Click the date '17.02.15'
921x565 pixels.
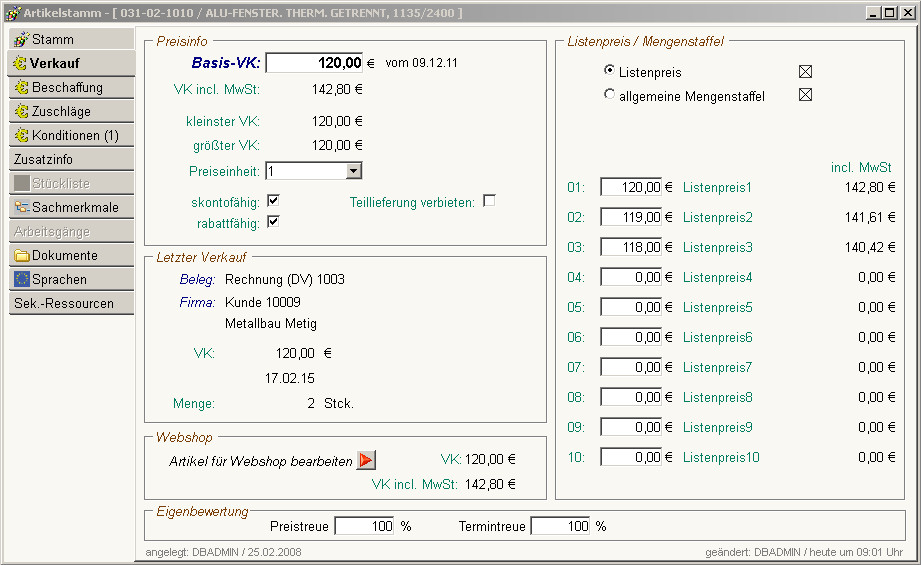(290, 378)
